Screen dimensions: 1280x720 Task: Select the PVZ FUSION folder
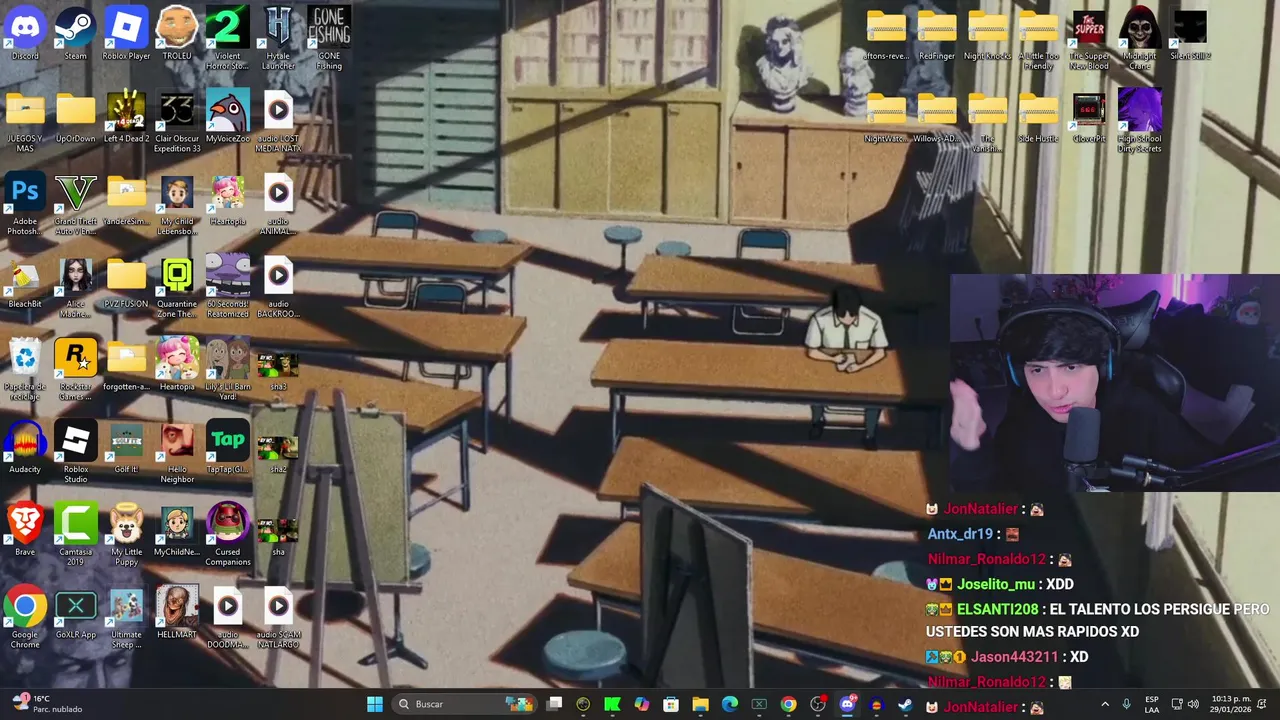coord(126,282)
